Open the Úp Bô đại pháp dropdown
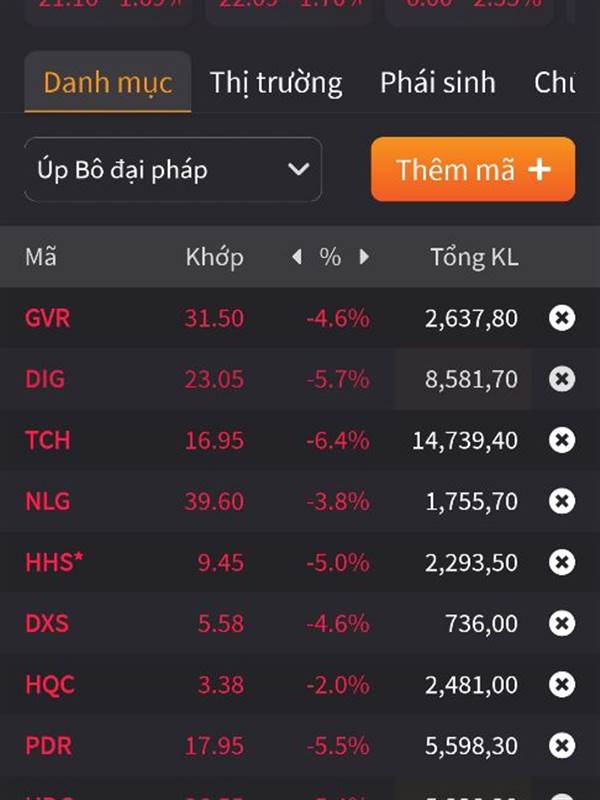Viewport: 600px width, 800px height. pos(173,169)
